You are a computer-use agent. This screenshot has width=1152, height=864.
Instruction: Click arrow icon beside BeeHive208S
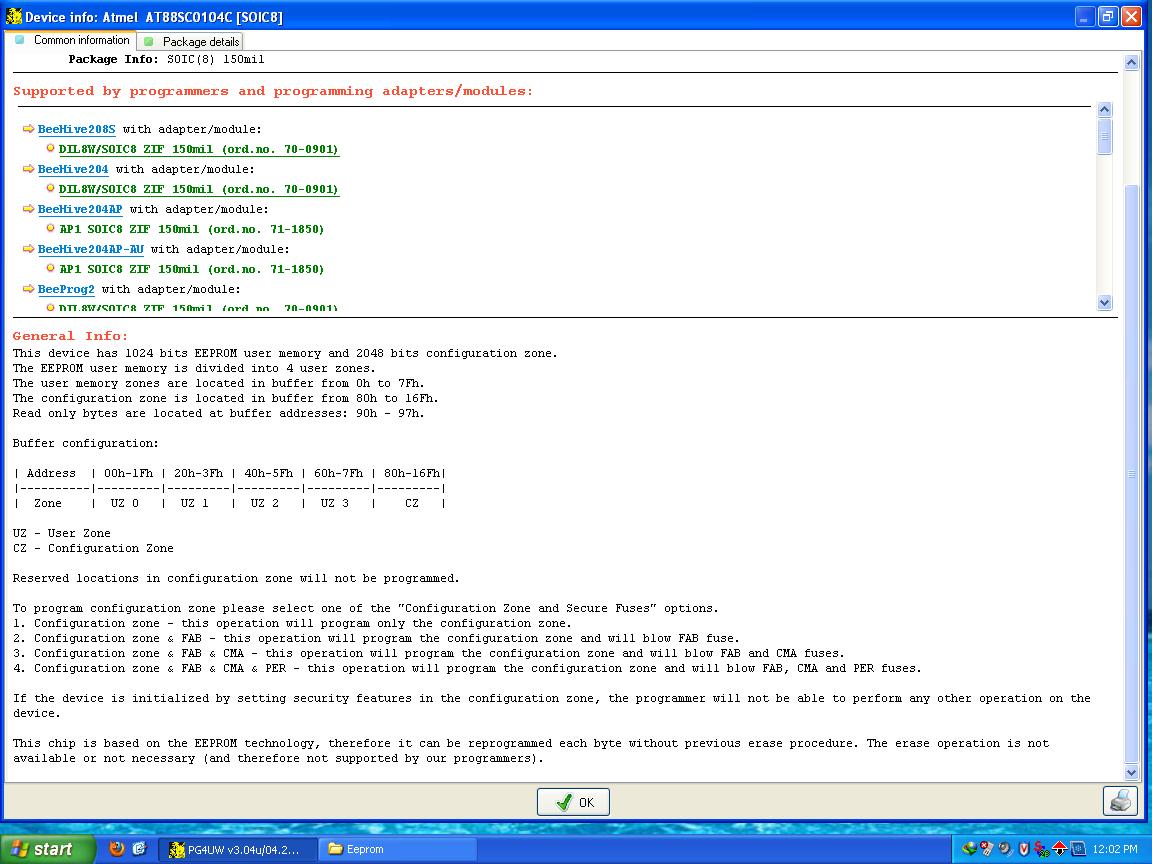pyautogui.click(x=29, y=129)
